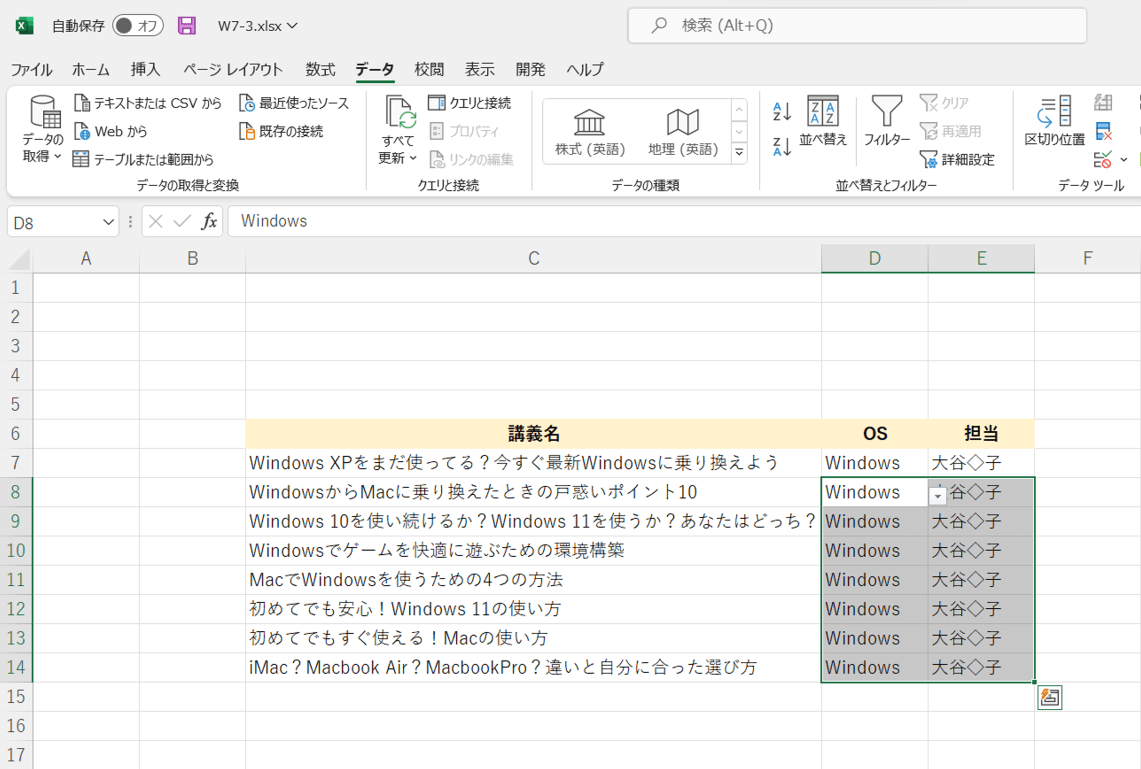The image size is (1141, 769).
Task: Click テキストまたは CSV から button
Action: click(x=148, y=103)
